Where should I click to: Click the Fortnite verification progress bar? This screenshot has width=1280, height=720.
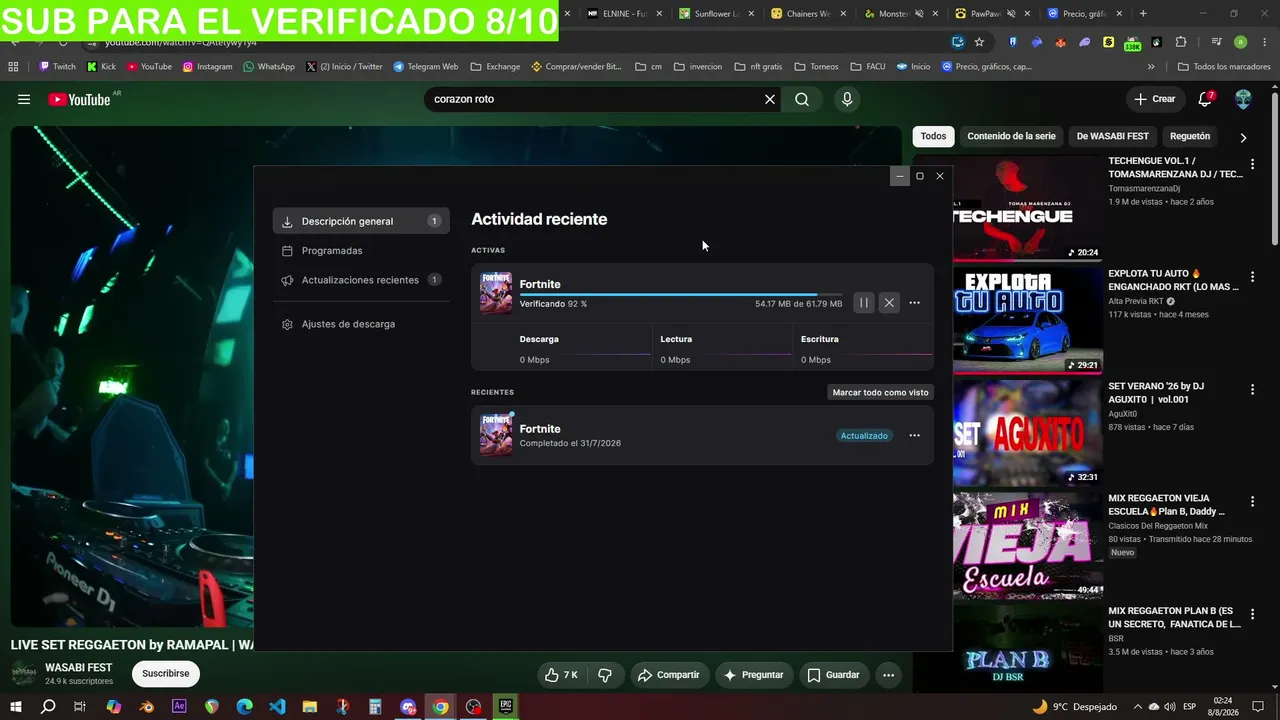681,295
